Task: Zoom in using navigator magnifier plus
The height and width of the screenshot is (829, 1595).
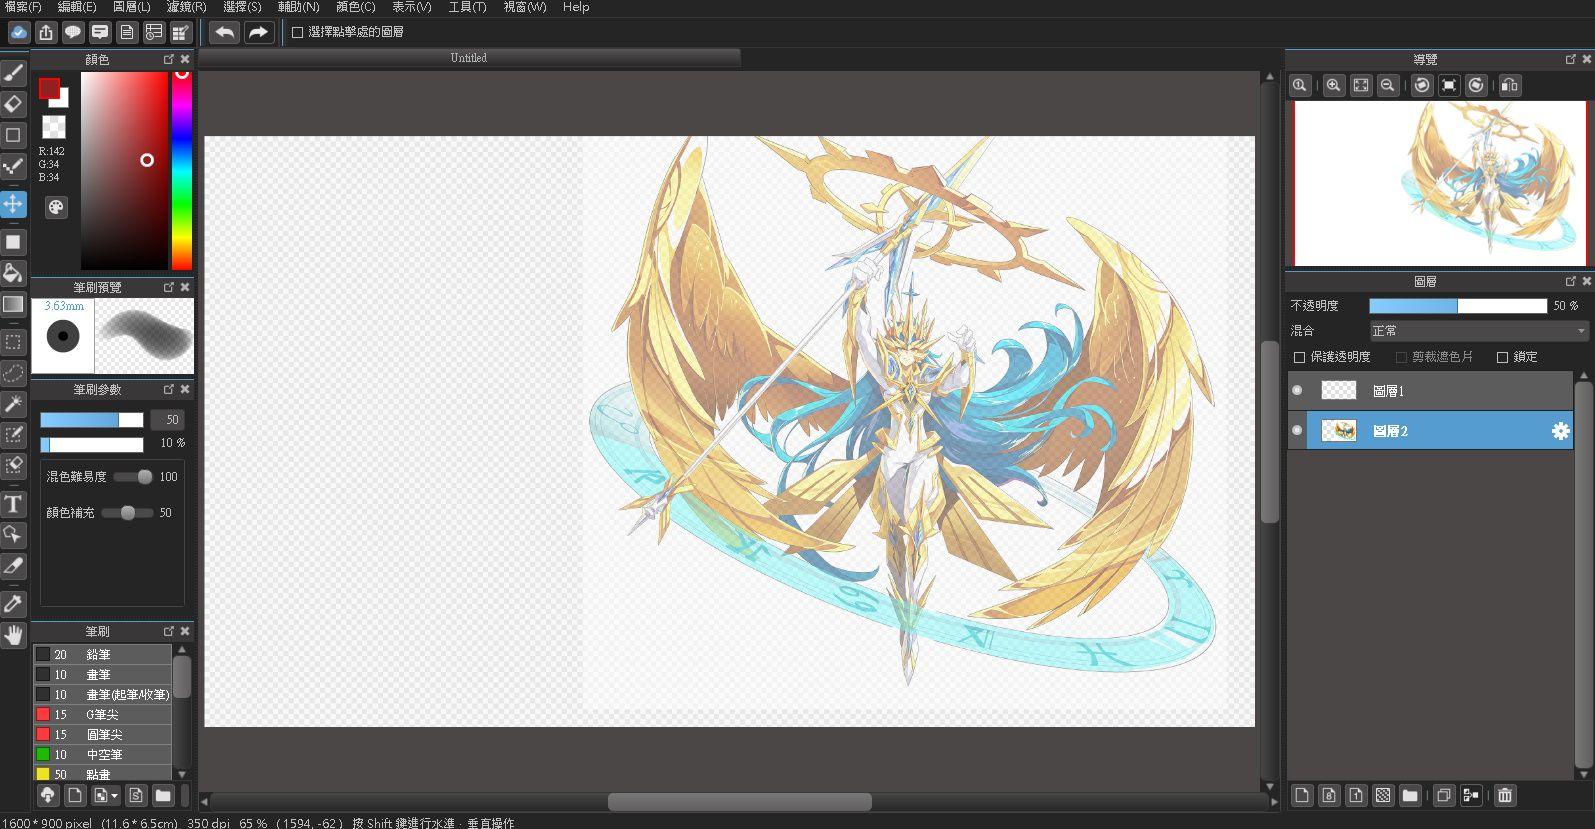Action: tap(1333, 85)
